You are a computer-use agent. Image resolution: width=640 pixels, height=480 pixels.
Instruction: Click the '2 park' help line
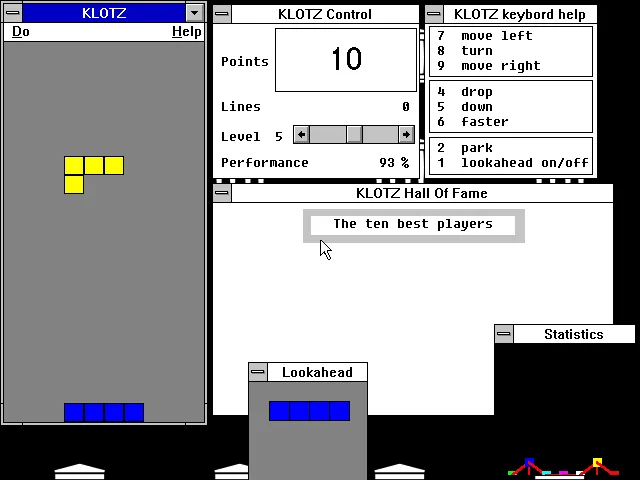[464, 148]
